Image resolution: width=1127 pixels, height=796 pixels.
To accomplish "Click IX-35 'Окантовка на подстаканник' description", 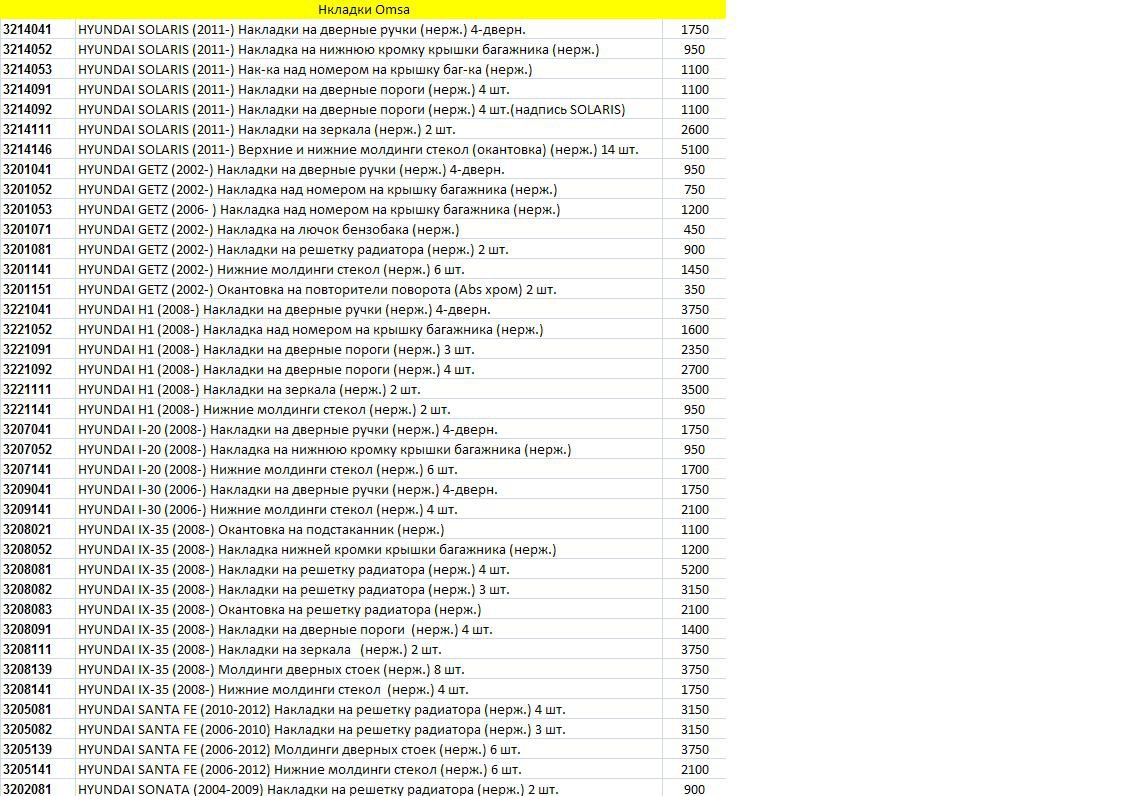I will 261,530.
